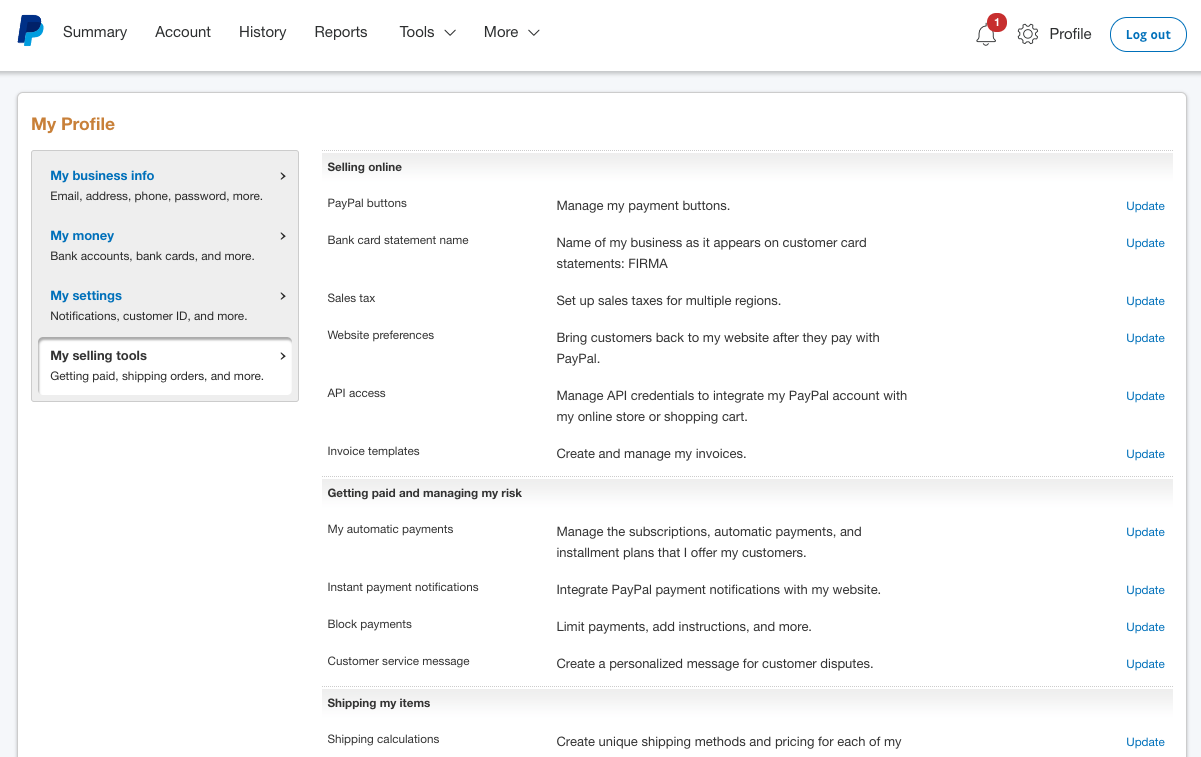Click the 'API access' row label
Viewport: 1201px width, 757px height.
coord(356,393)
